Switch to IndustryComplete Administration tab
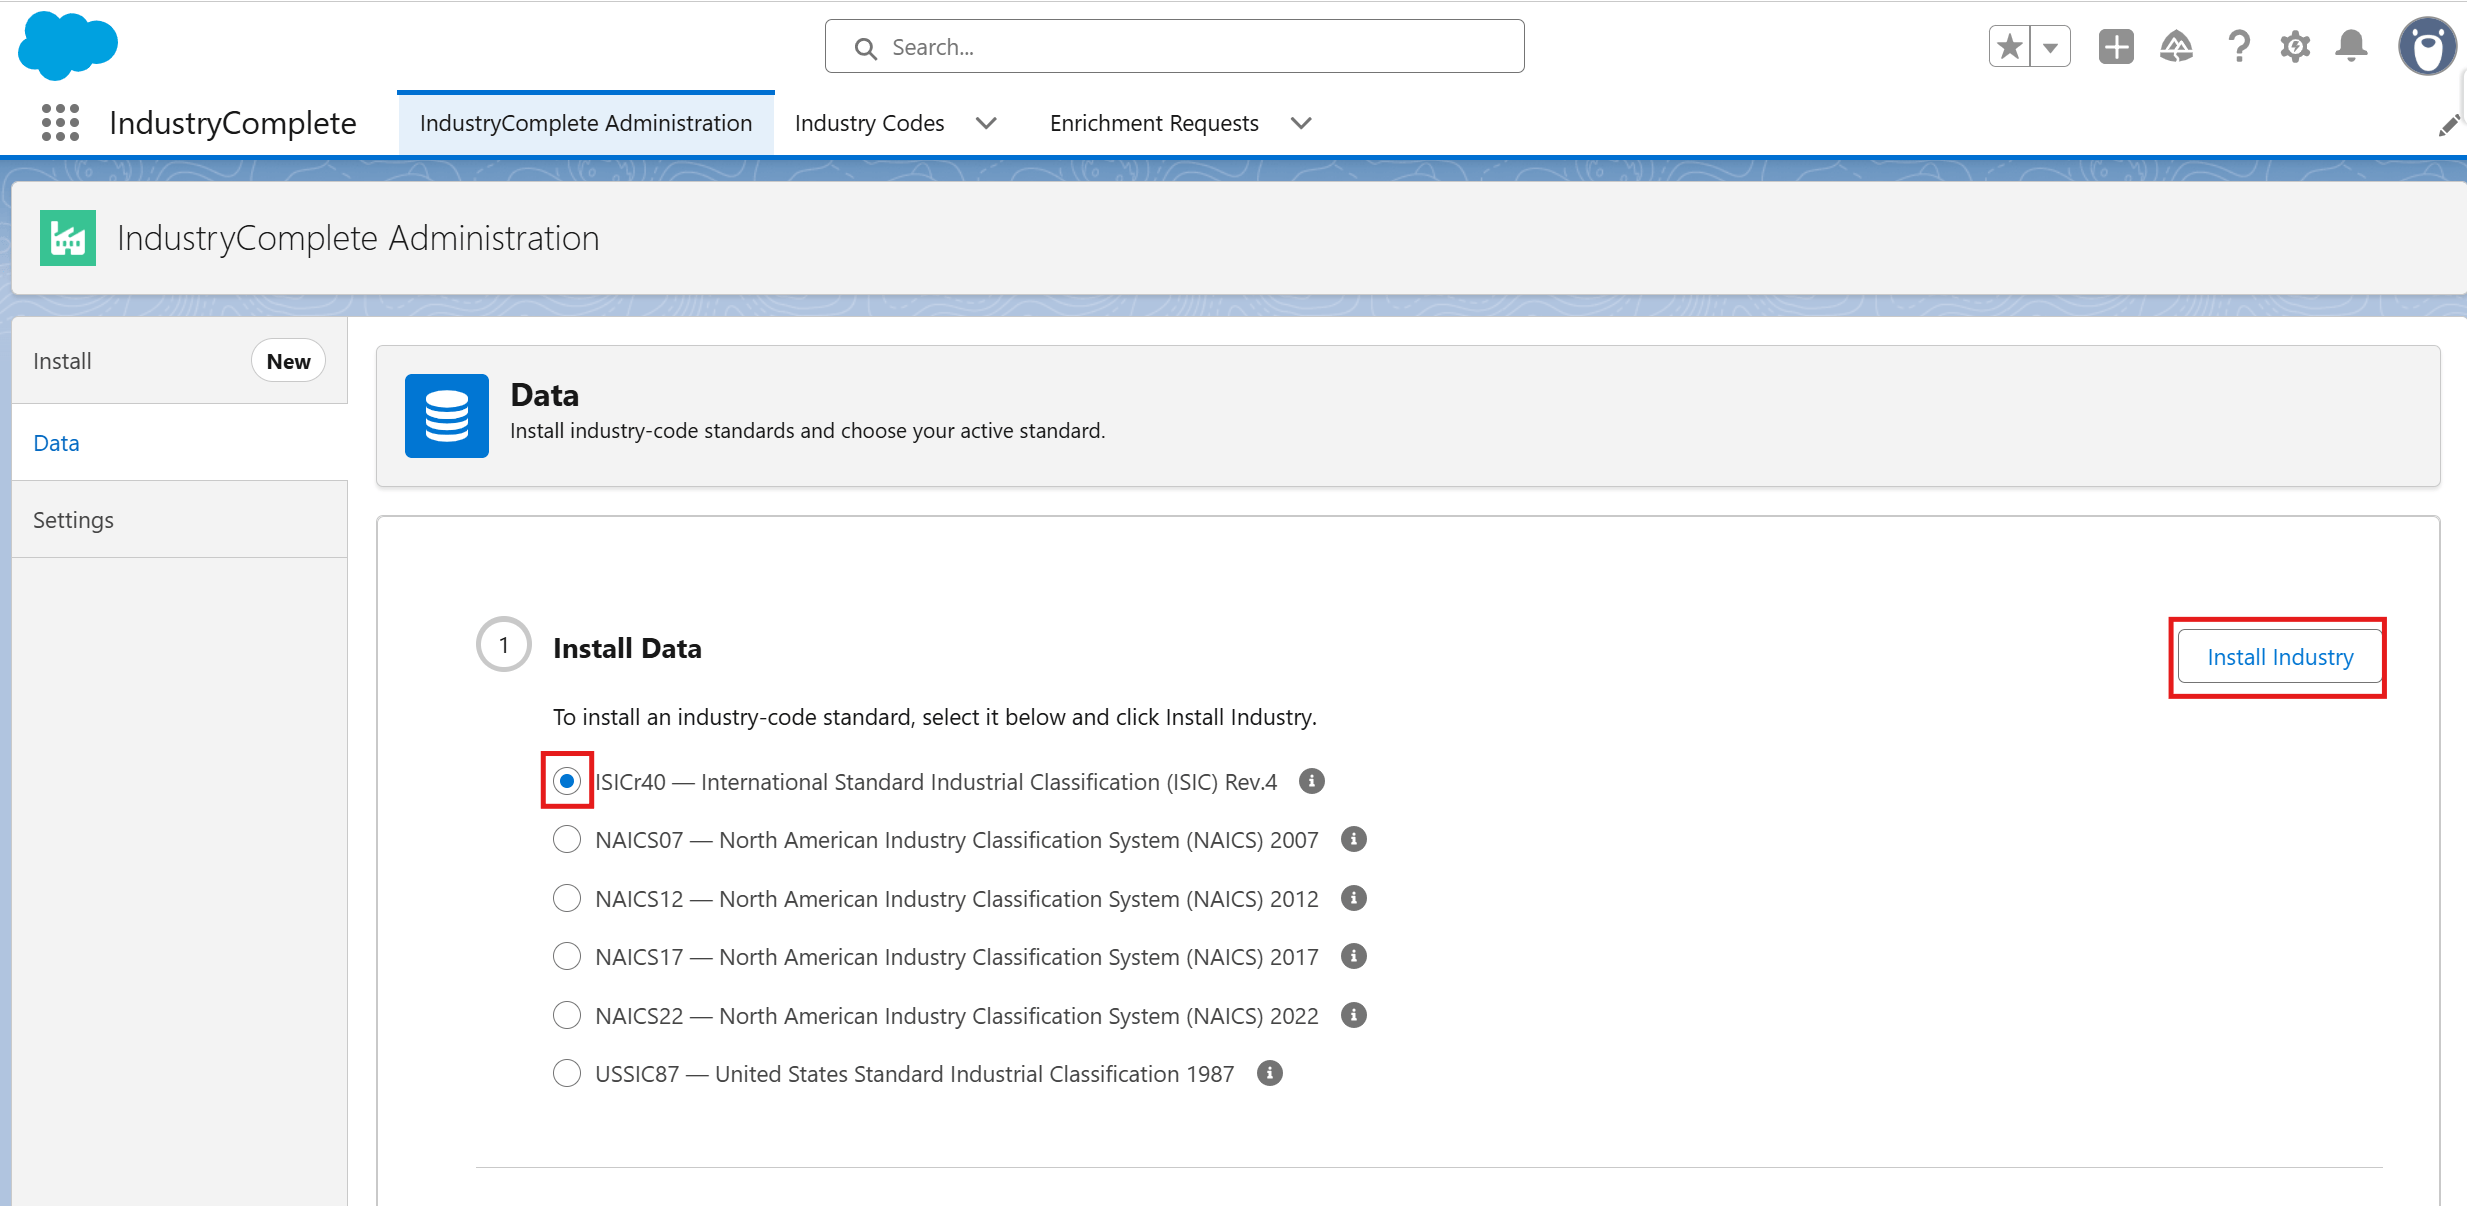The image size is (2467, 1206). (586, 123)
